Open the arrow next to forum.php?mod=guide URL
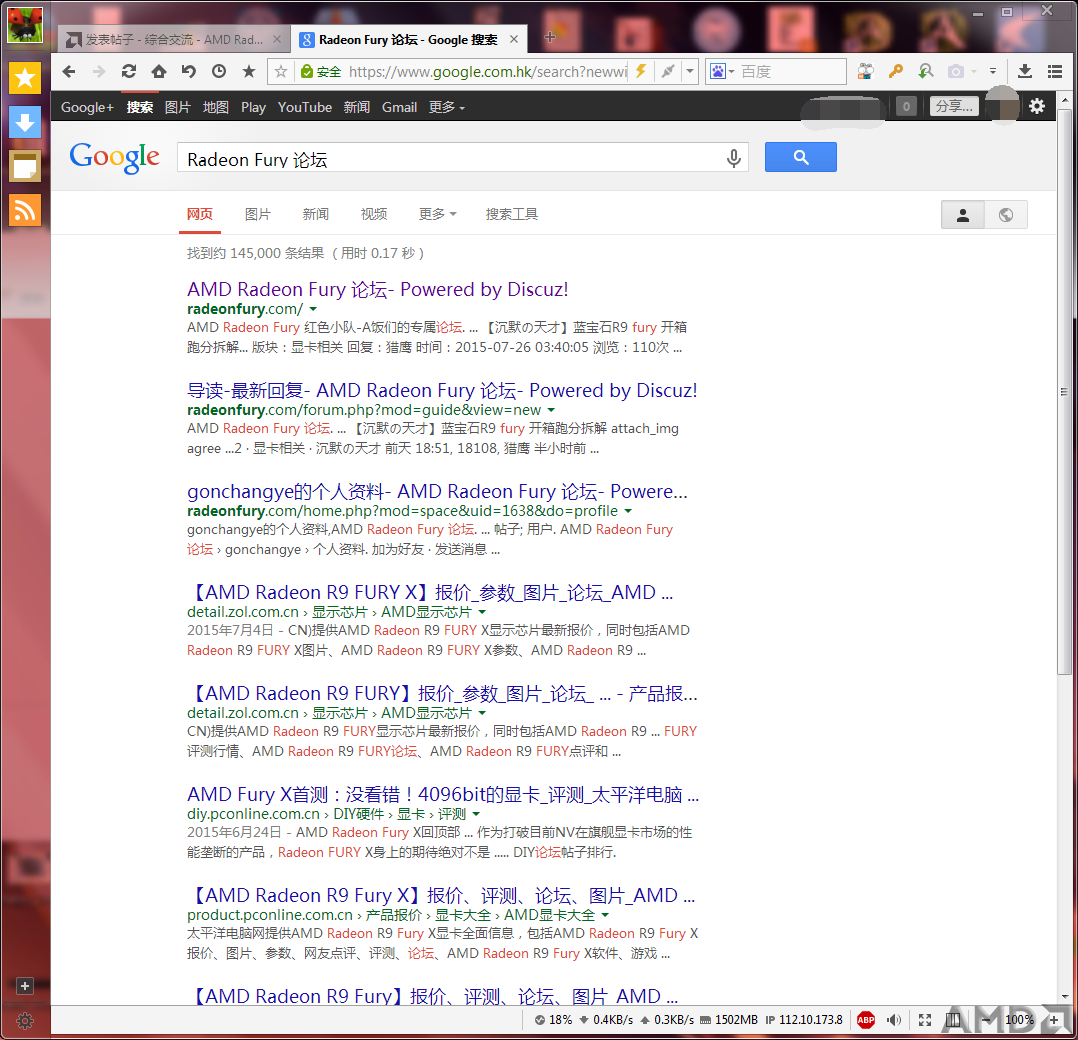 click(x=551, y=410)
